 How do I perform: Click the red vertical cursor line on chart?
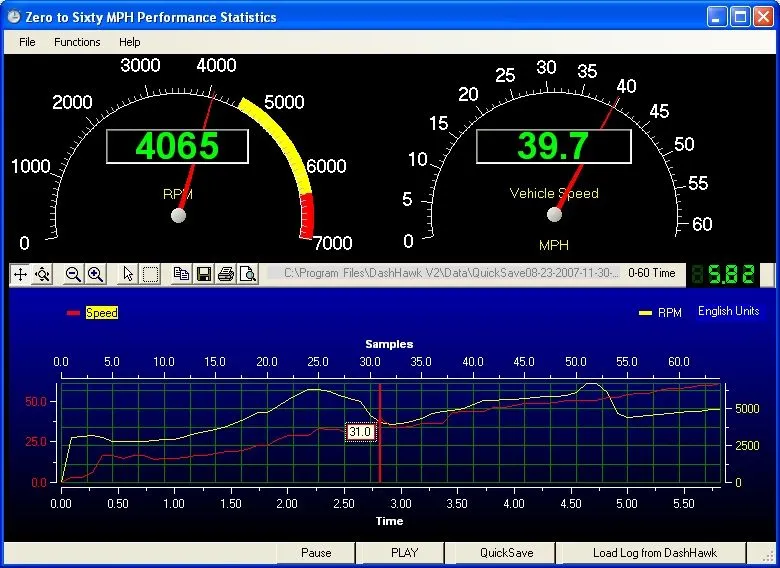click(x=380, y=455)
